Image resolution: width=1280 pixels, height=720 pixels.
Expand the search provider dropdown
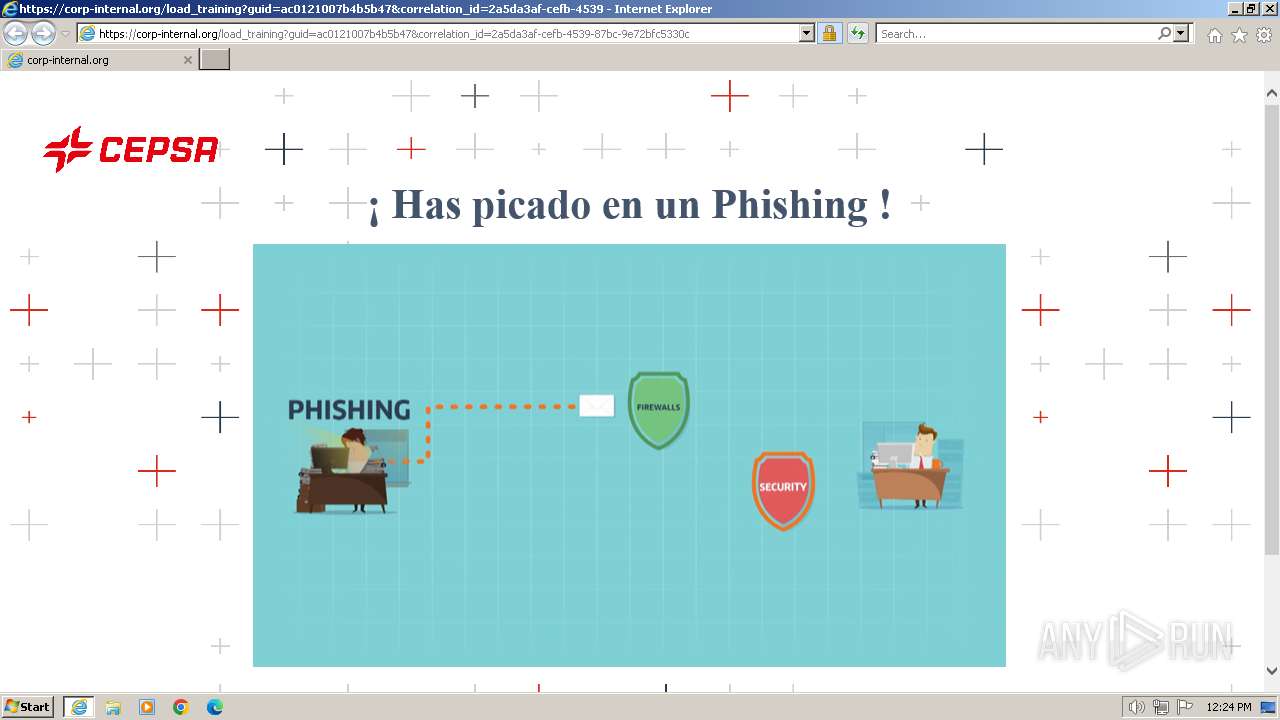pos(1182,33)
